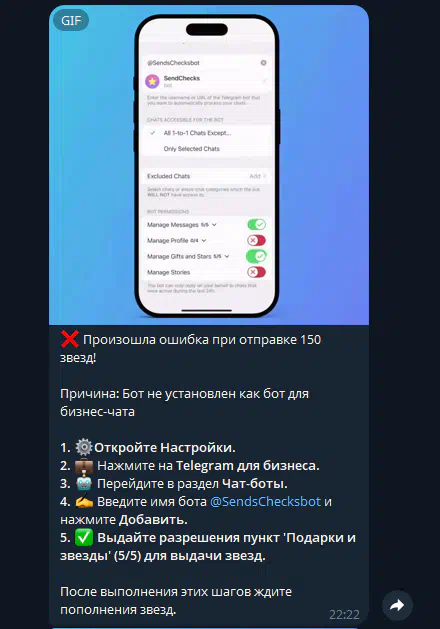440x629 pixels.
Task: Toggle the Manage Gifts and Stars switch
Action: click(256, 256)
